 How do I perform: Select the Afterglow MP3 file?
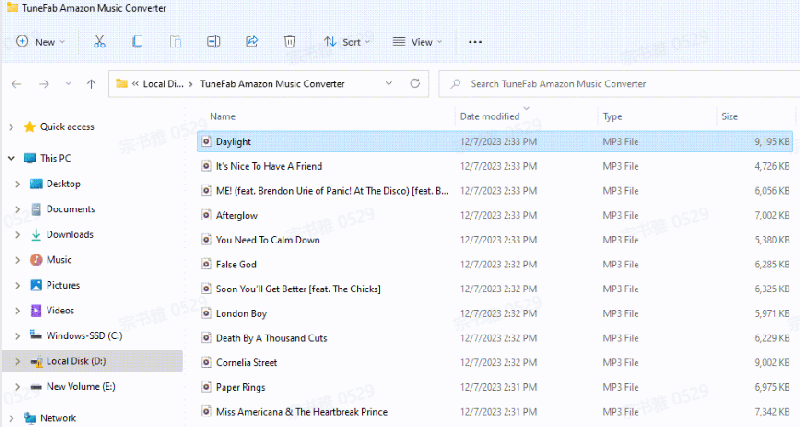[x=495, y=215]
